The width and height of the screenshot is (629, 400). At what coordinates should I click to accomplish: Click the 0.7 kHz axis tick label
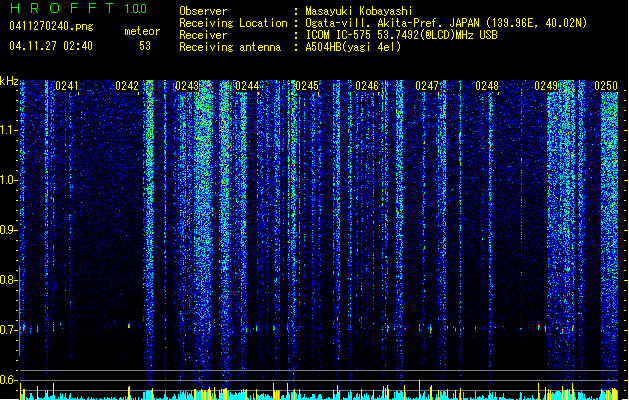point(8,330)
